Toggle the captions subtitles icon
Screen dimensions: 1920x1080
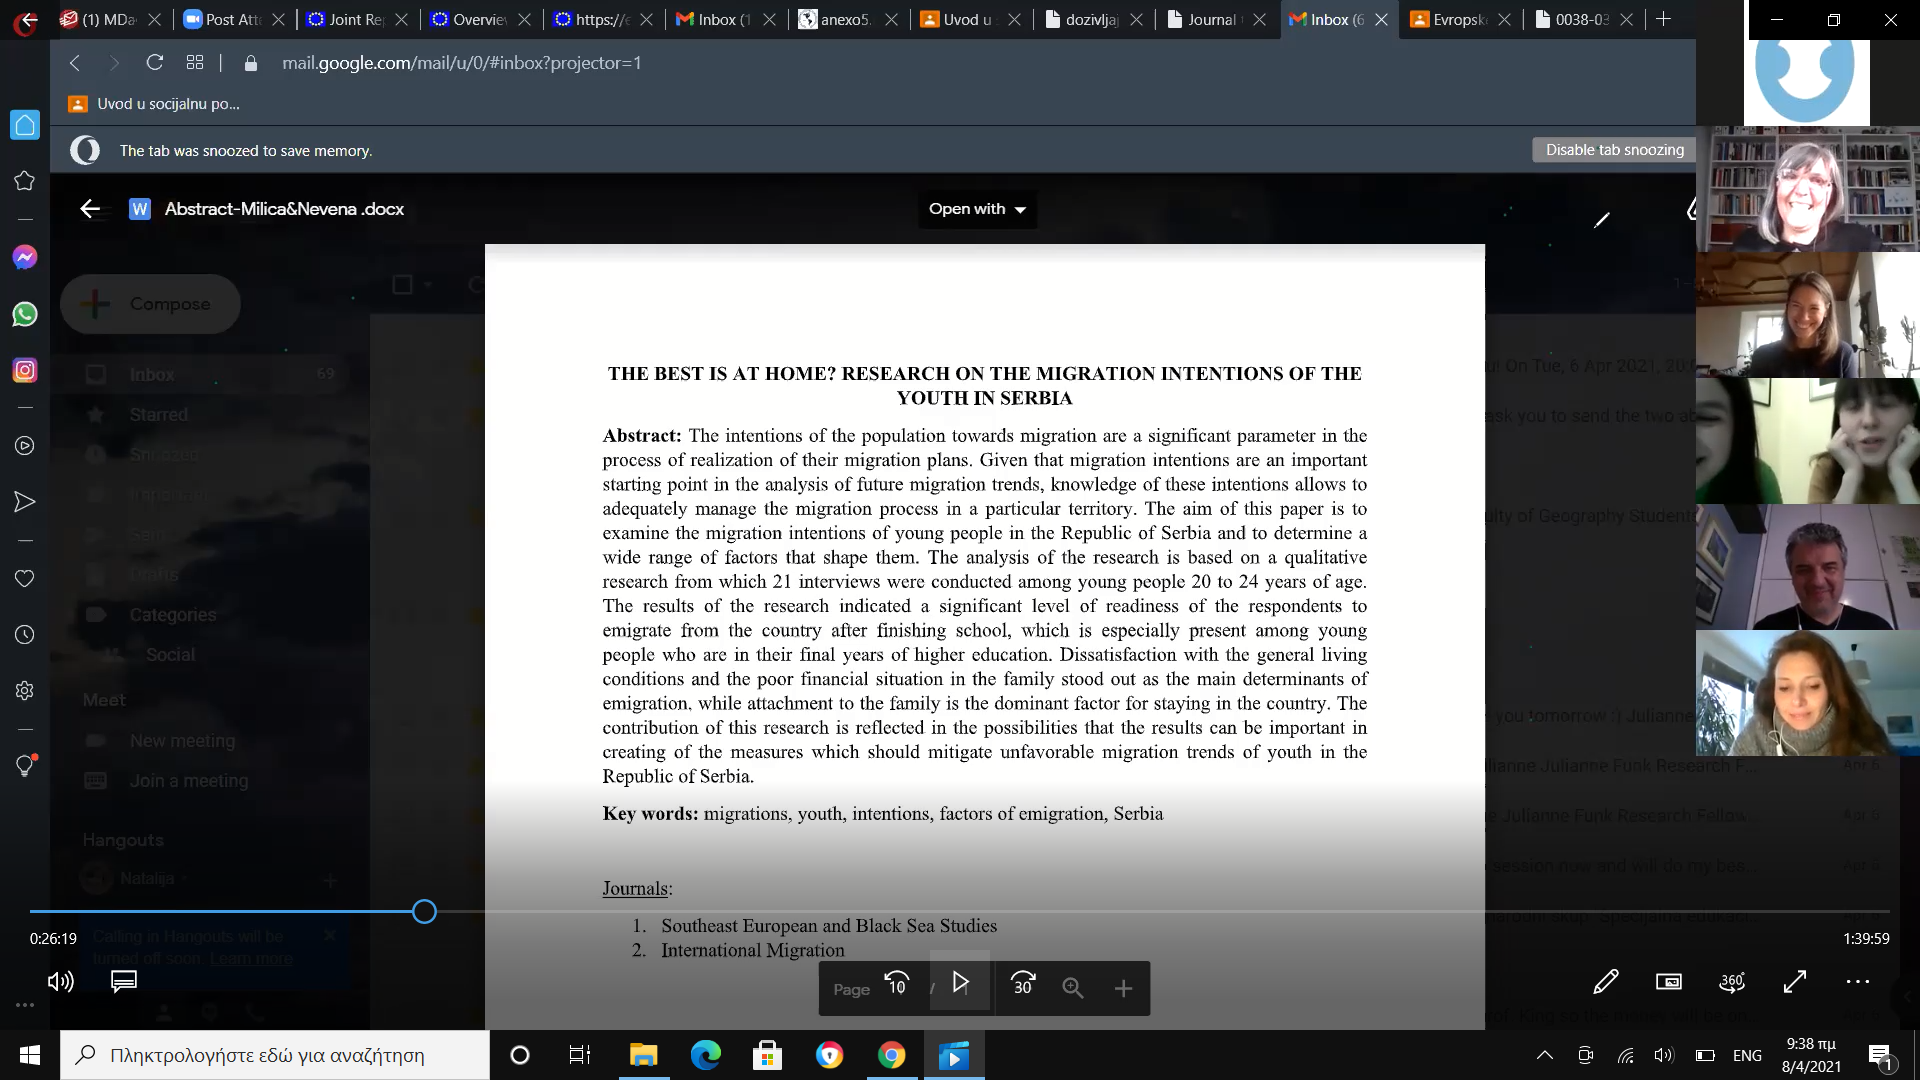124,982
